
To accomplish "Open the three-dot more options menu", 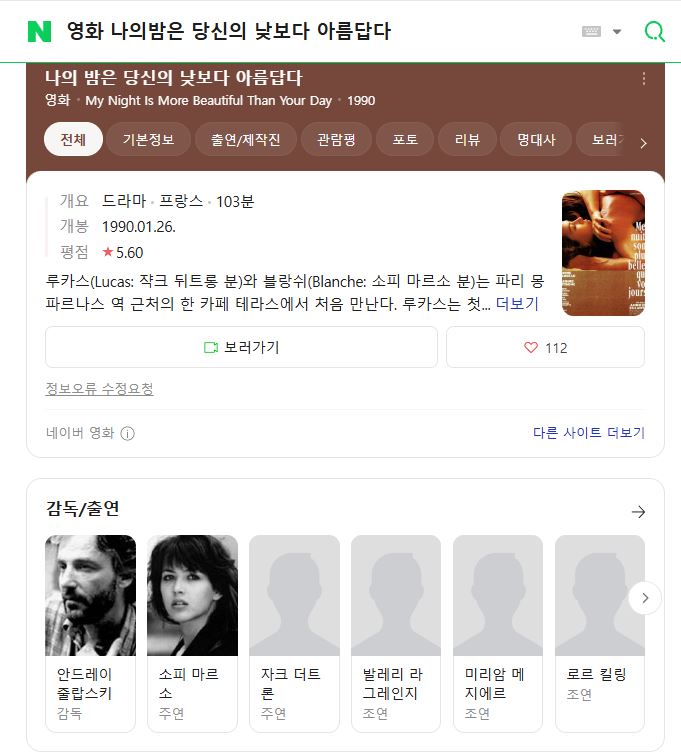I will [x=643, y=79].
